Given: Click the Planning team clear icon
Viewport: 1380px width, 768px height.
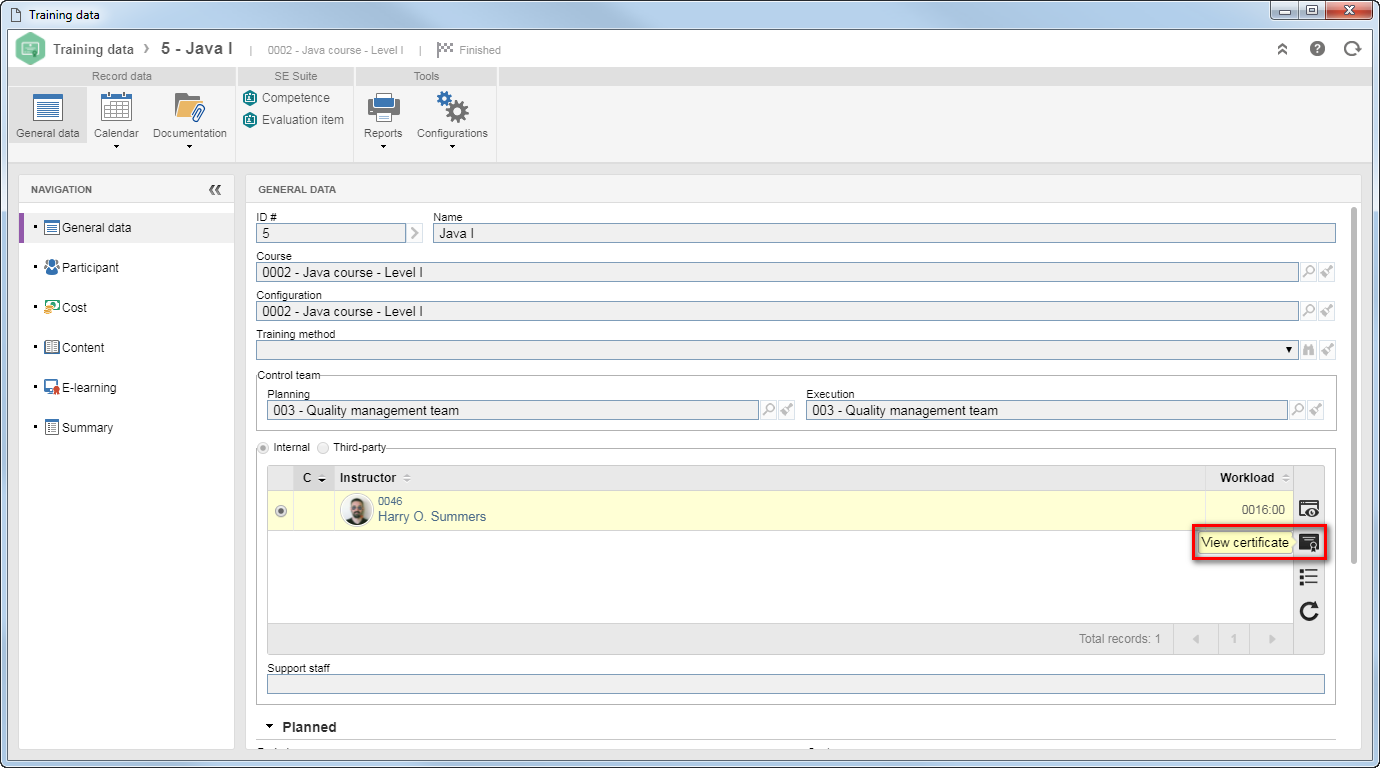Looking at the screenshot, I should [x=787, y=410].
